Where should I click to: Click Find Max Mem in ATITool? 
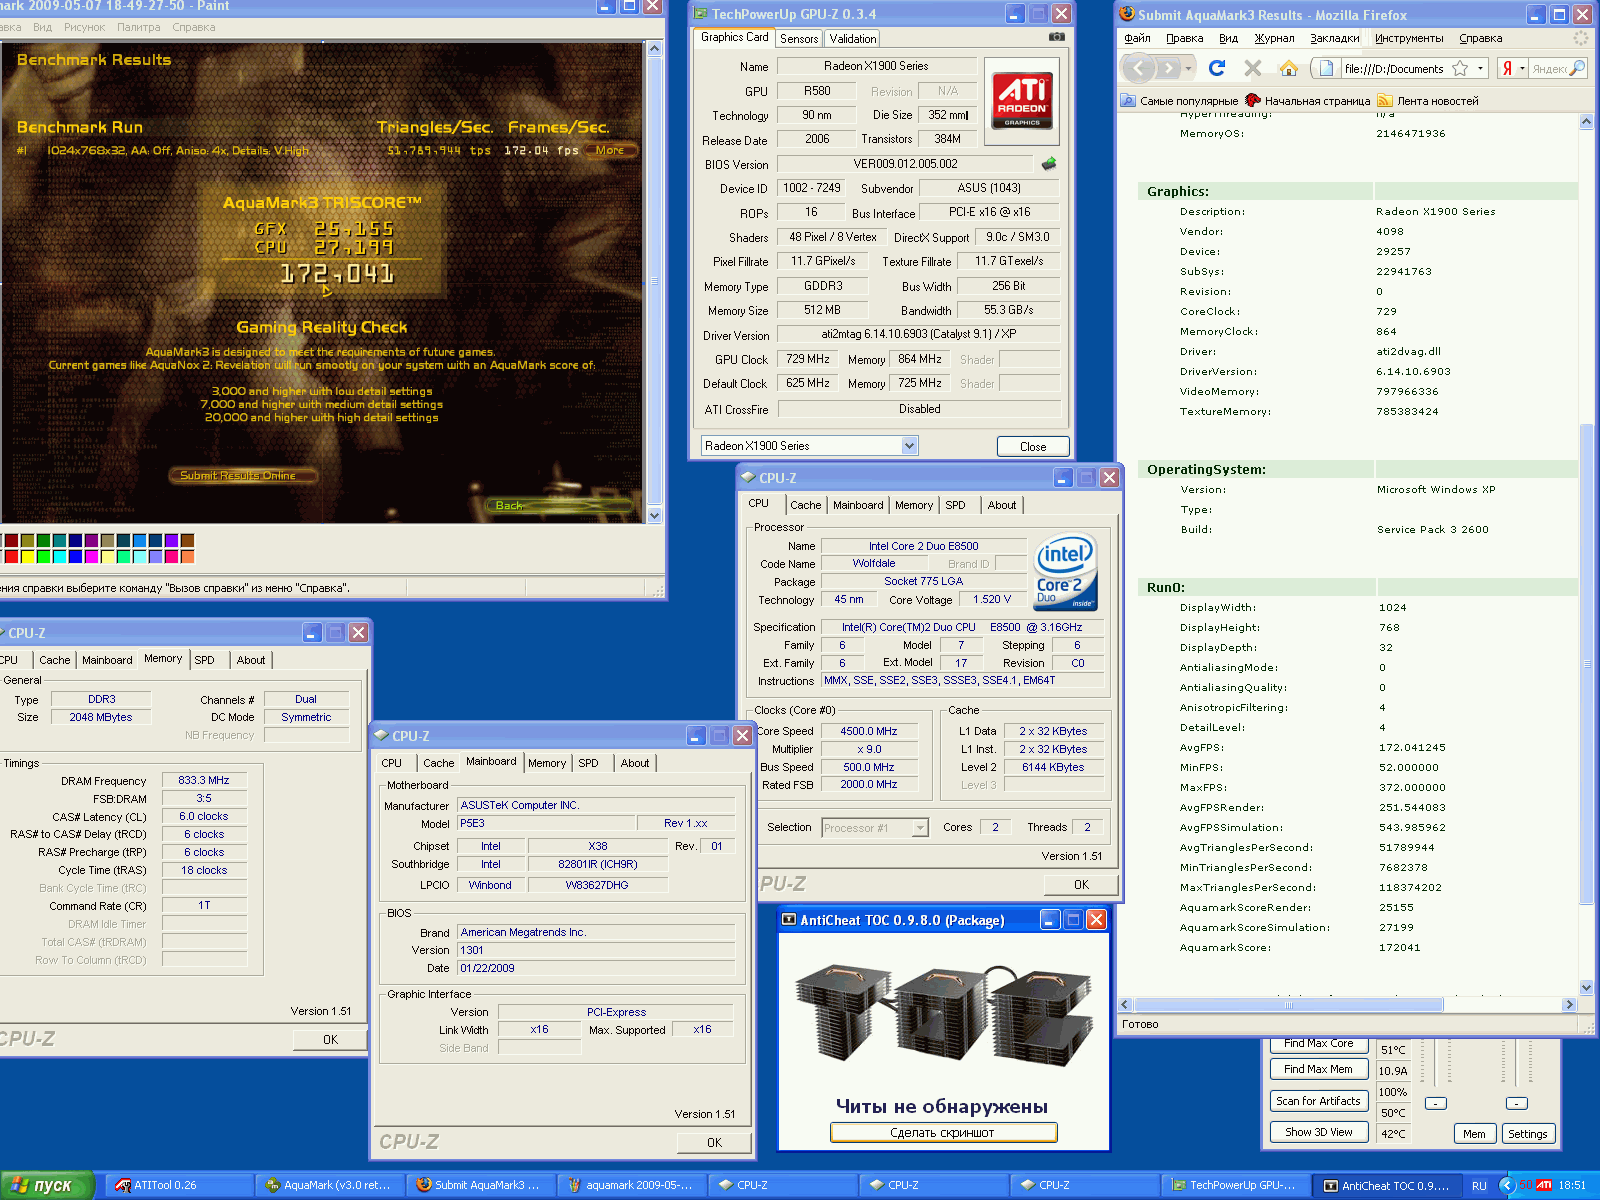point(1318,1069)
